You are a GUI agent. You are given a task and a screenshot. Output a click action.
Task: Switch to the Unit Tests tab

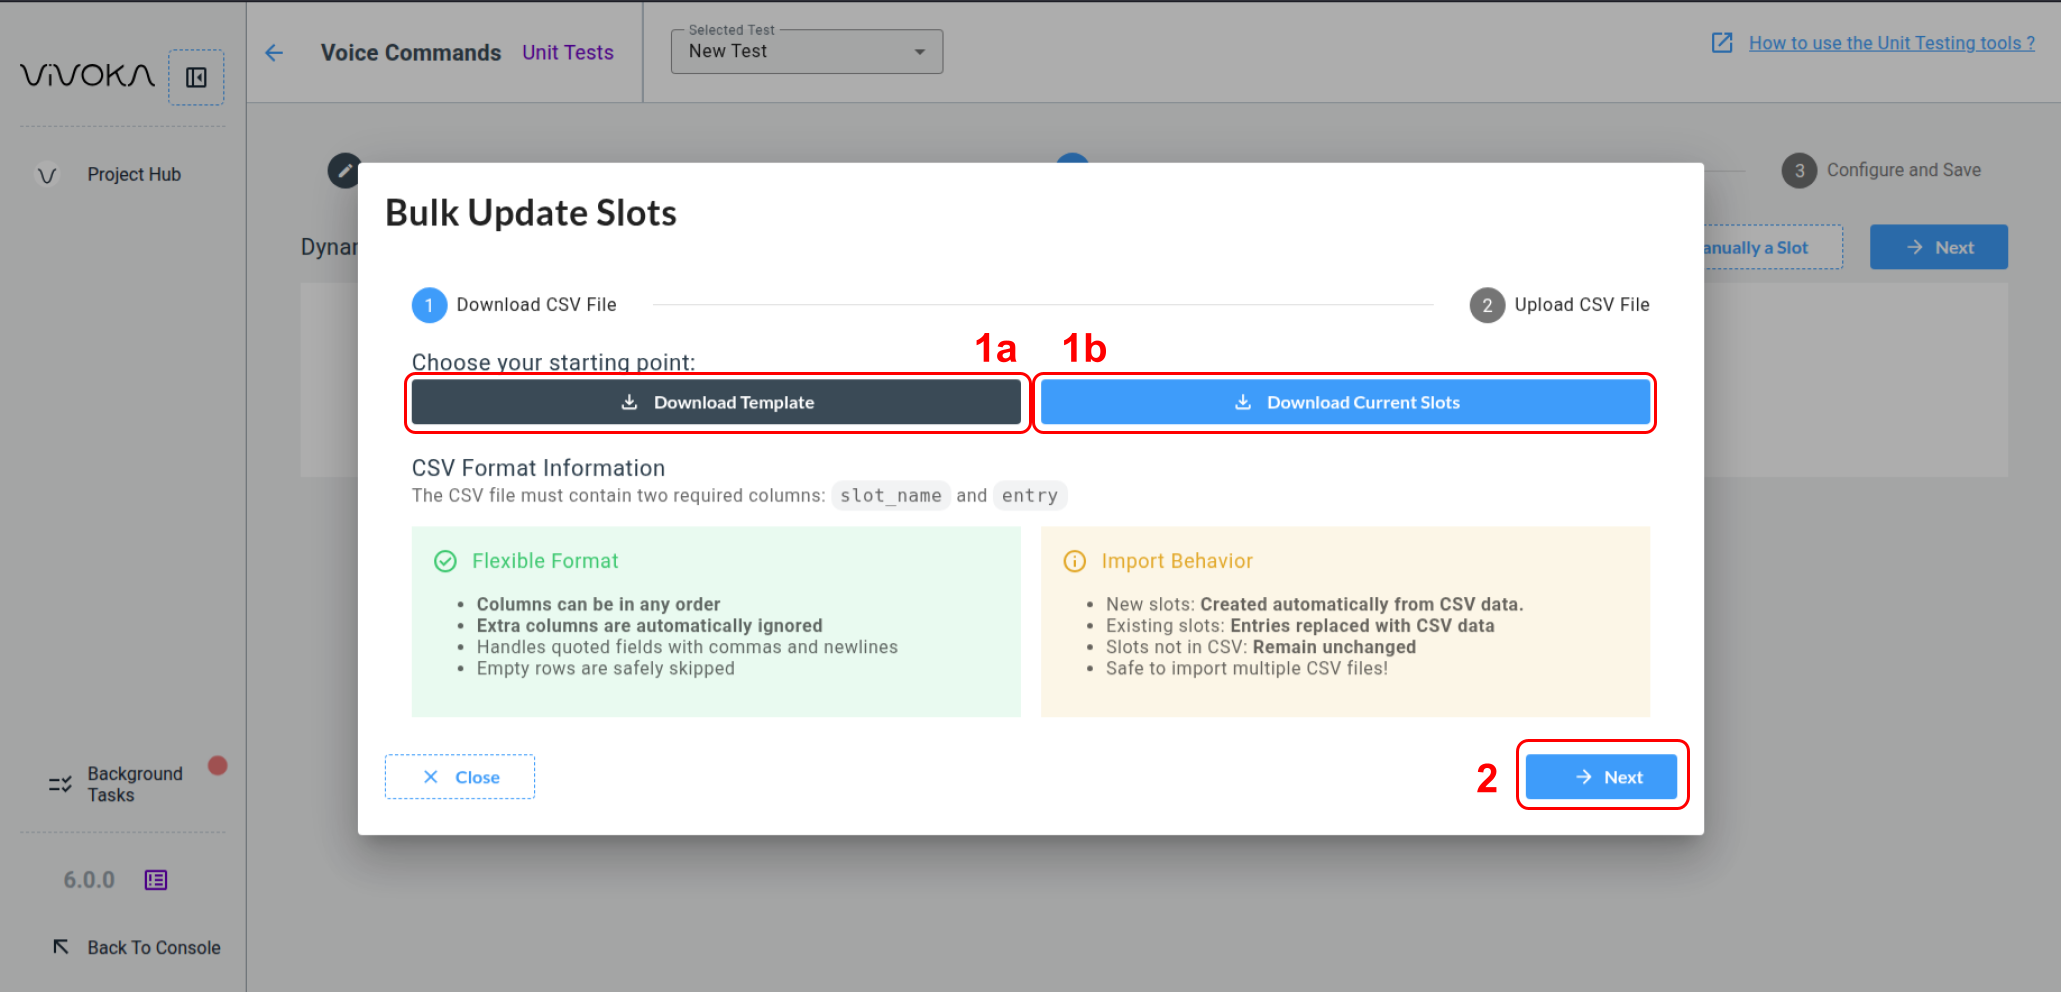pyautogui.click(x=567, y=52)
